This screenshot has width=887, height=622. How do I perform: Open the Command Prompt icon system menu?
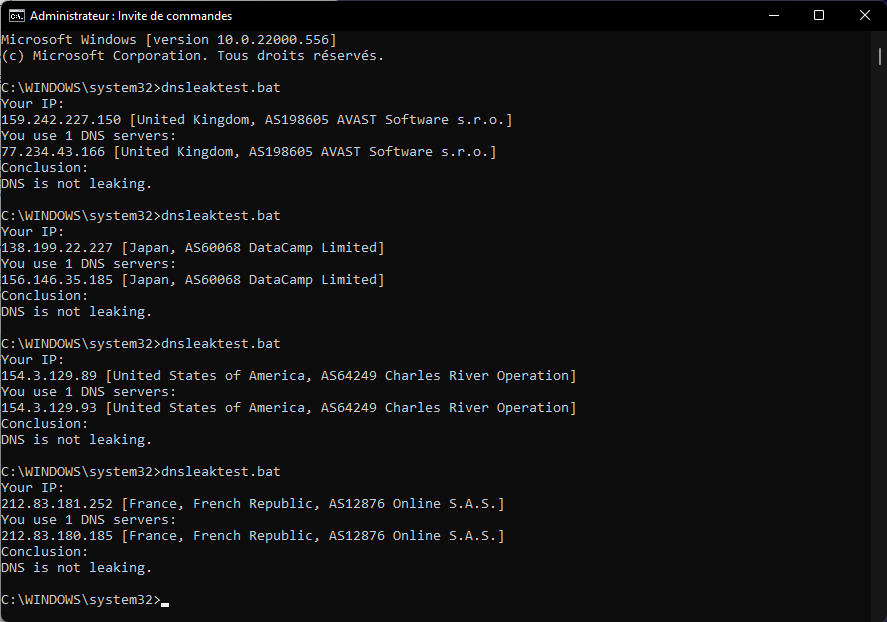point(16,16)
